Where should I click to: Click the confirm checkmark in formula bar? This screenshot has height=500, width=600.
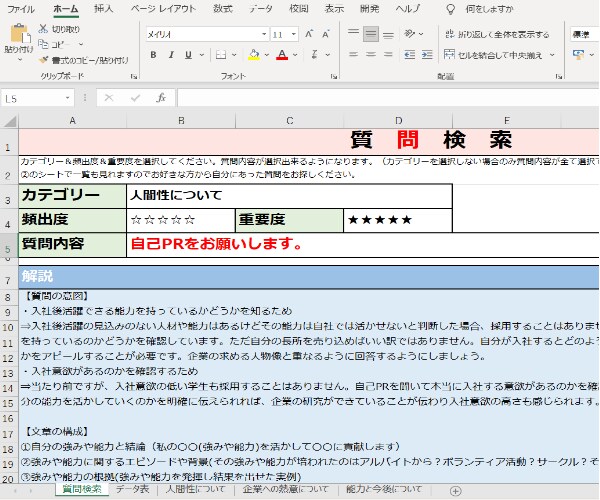pyautogui.click(x=135, y=98)
